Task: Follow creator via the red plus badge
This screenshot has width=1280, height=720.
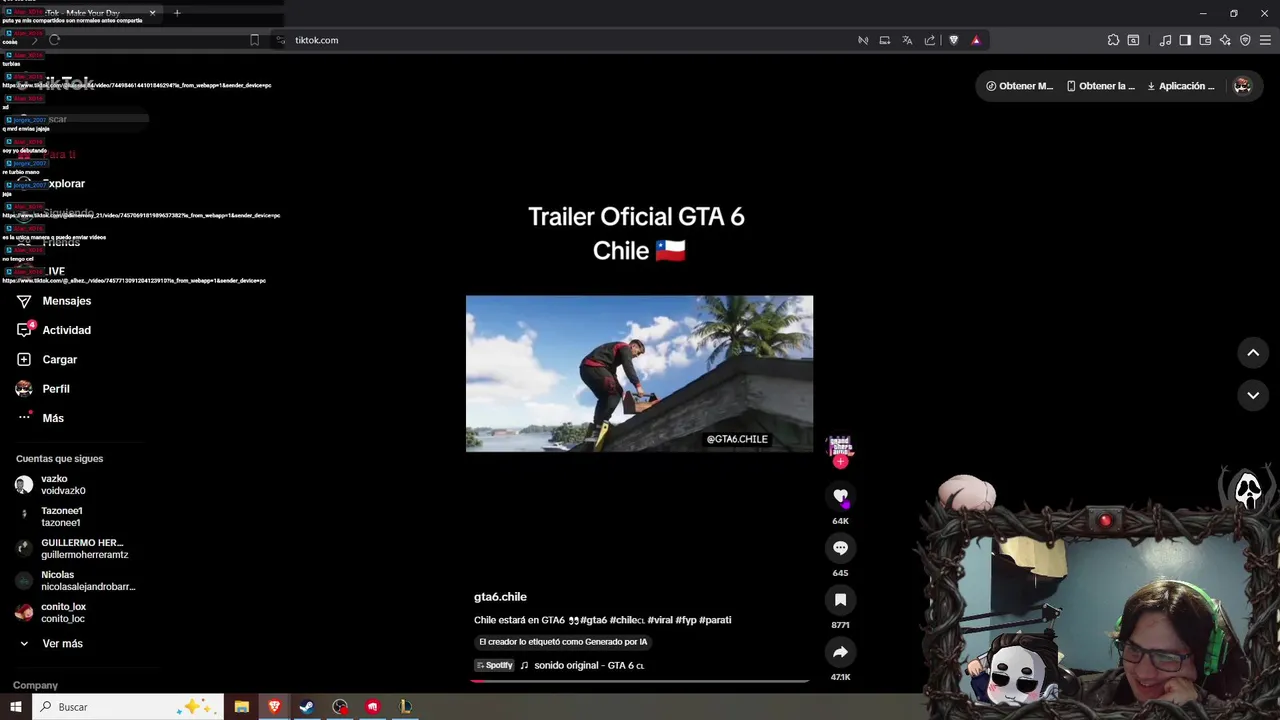Action: [840, 462]
